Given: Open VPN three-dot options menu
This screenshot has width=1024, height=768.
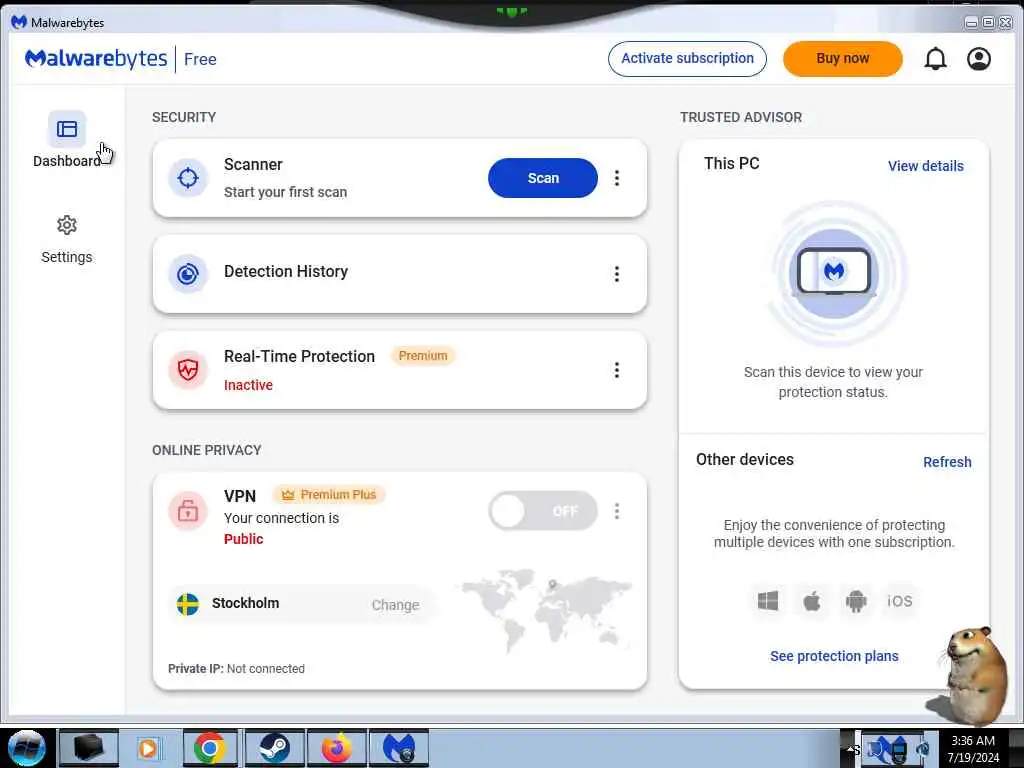Looking at the screenshot, I should pos(616,511).
